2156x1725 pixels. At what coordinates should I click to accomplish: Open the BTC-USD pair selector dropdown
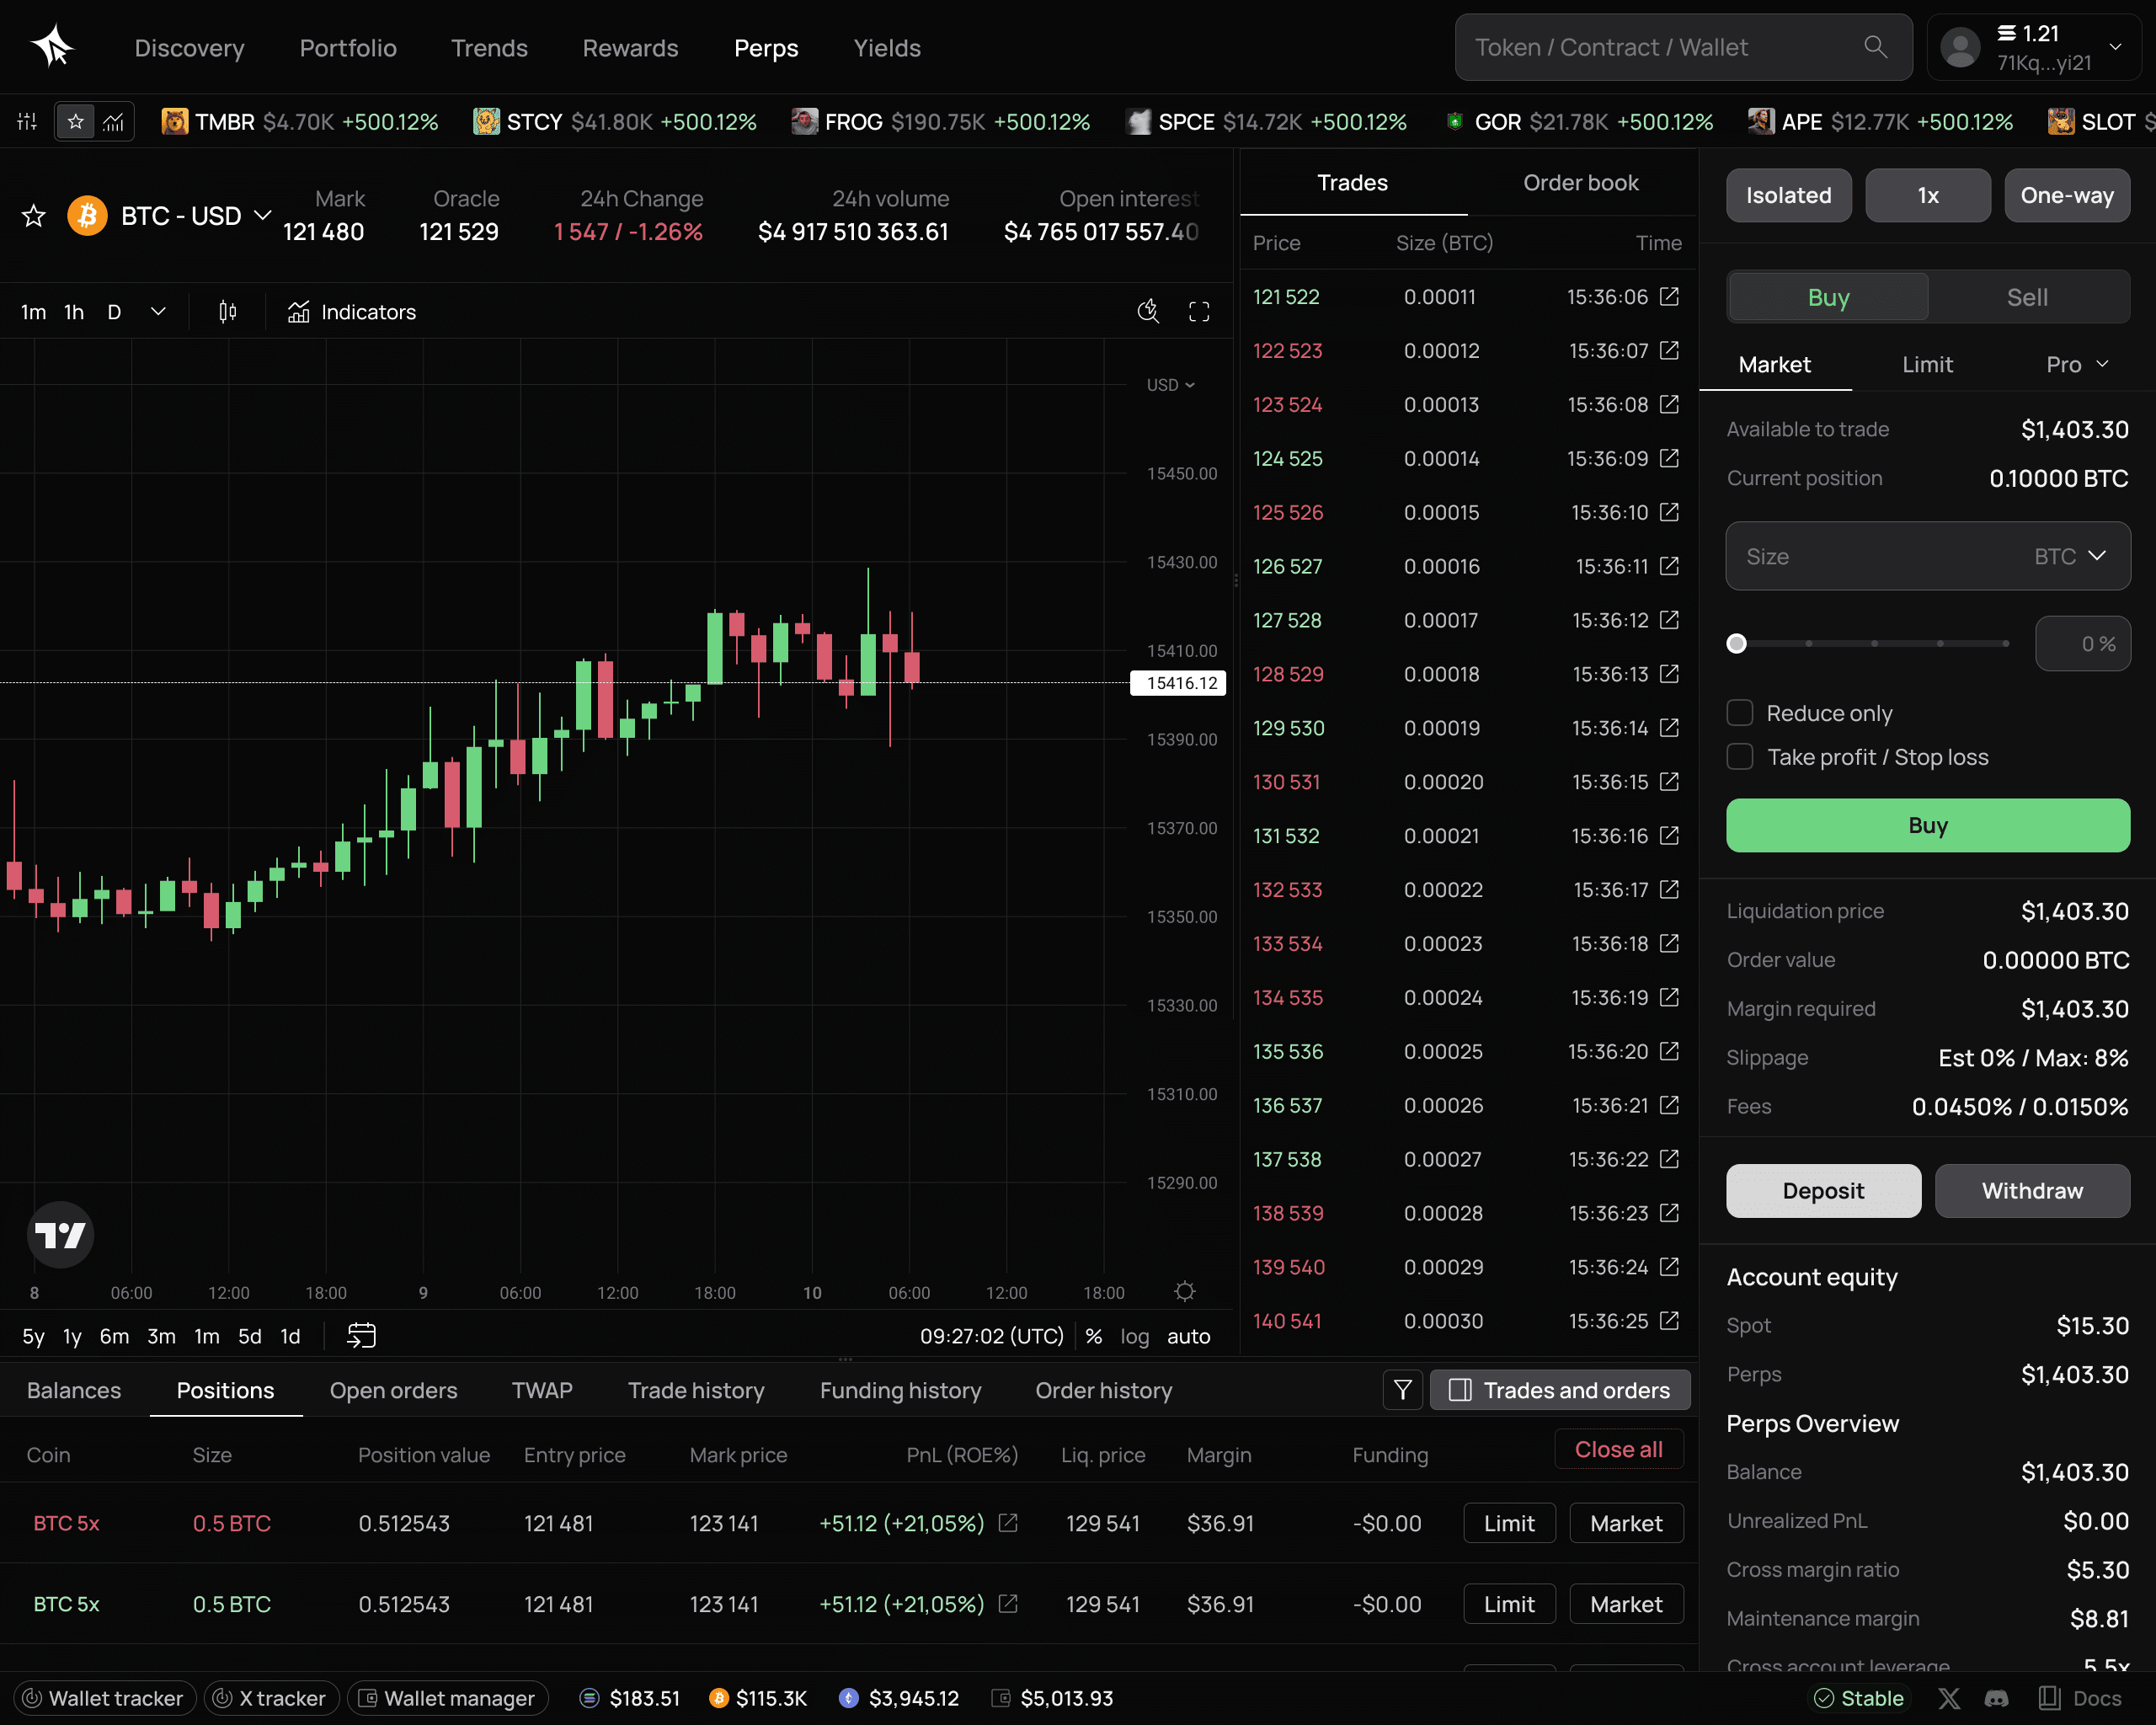[x=263, y=215]
